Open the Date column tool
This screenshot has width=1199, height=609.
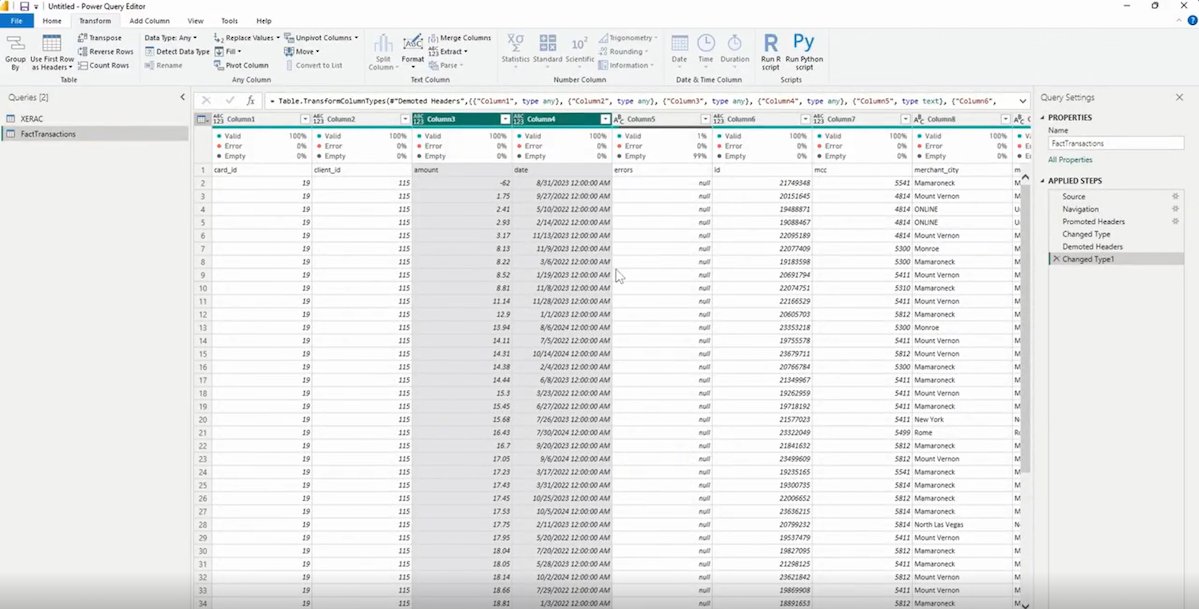click(679, 50)
